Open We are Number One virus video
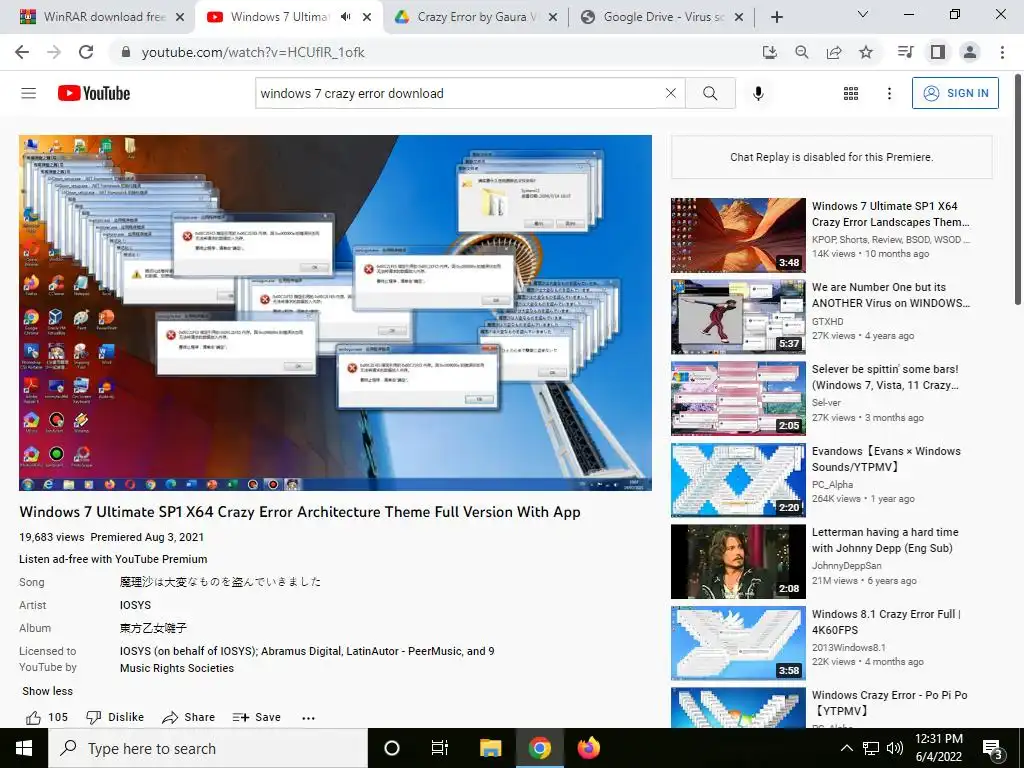The height and width of the screenshot is (768, 1024). point(891,295)
